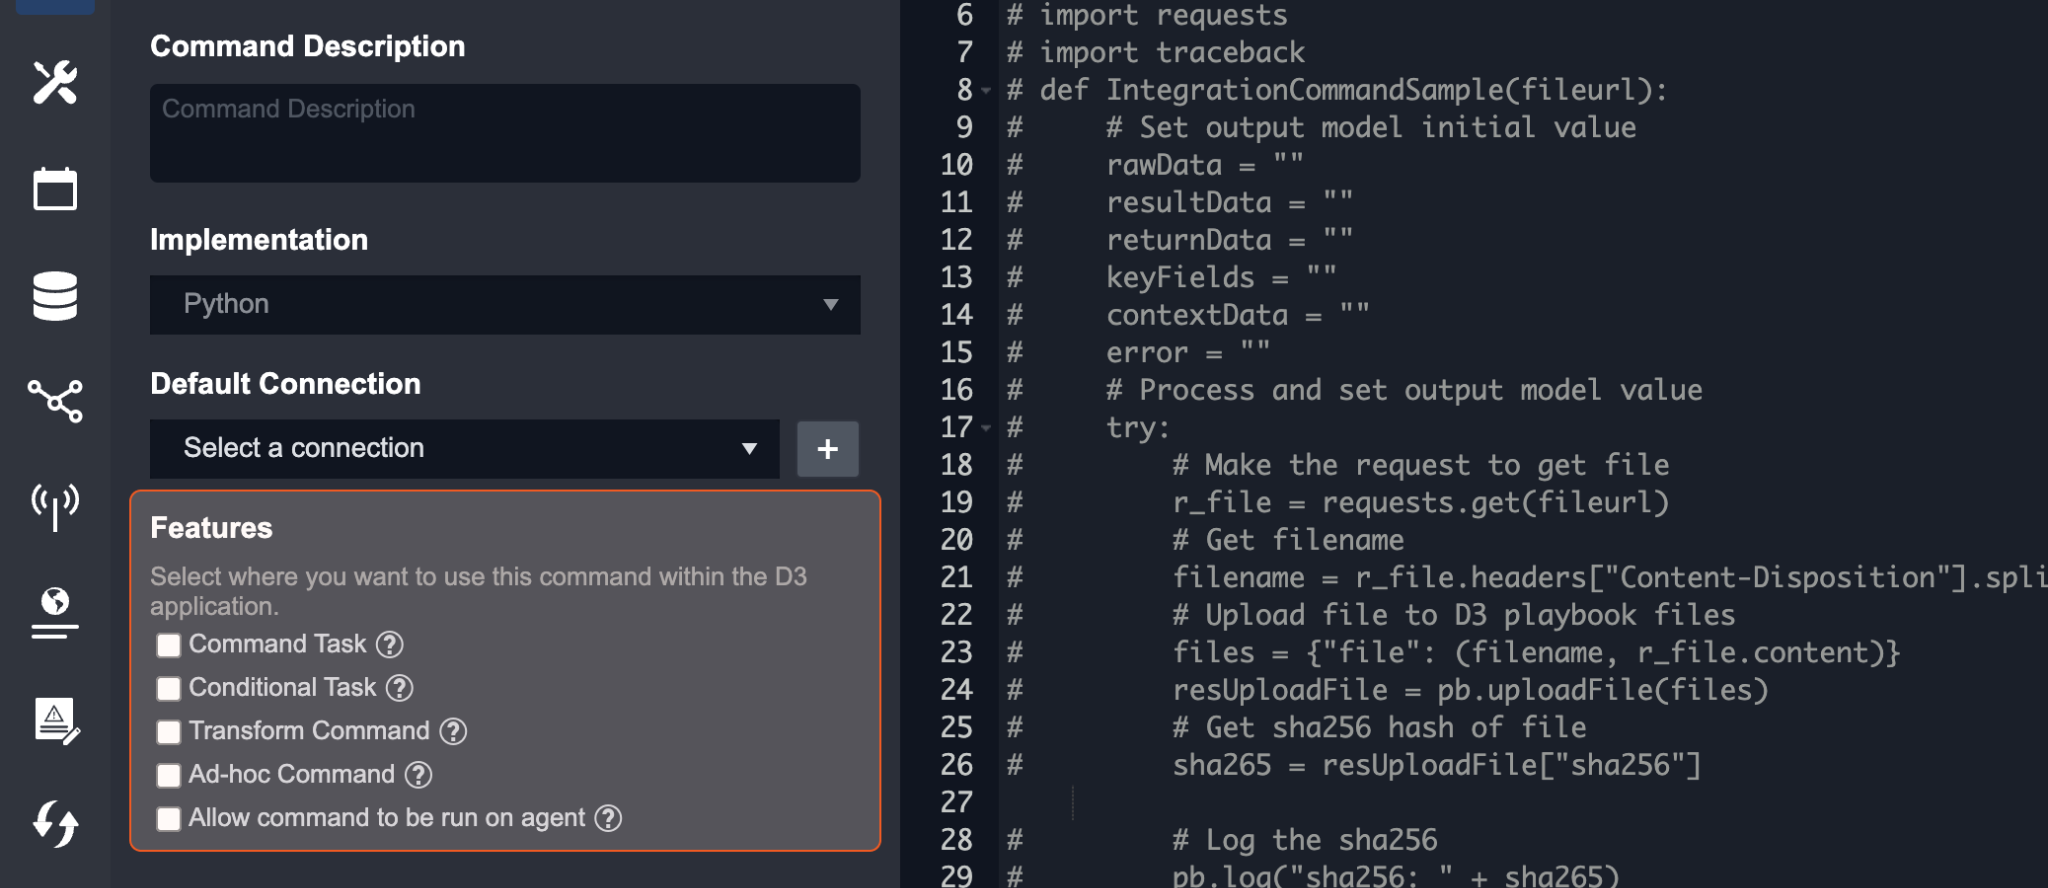Open the wrench and screwdriver tools icon
This screenshot has width=2048, height=888.
tap(55, 83)
